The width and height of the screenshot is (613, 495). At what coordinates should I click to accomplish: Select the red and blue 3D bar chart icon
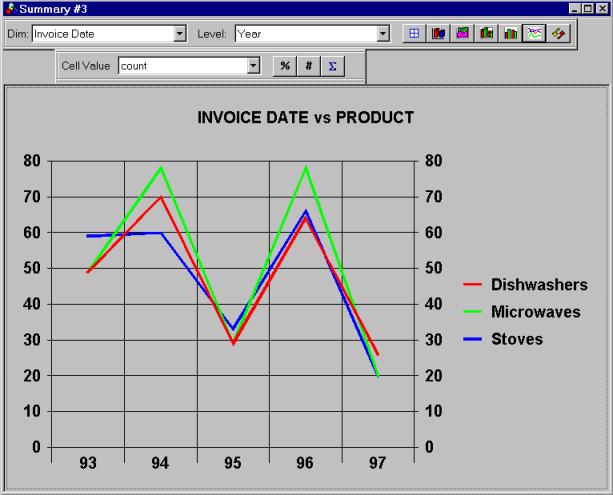[438, 33]
